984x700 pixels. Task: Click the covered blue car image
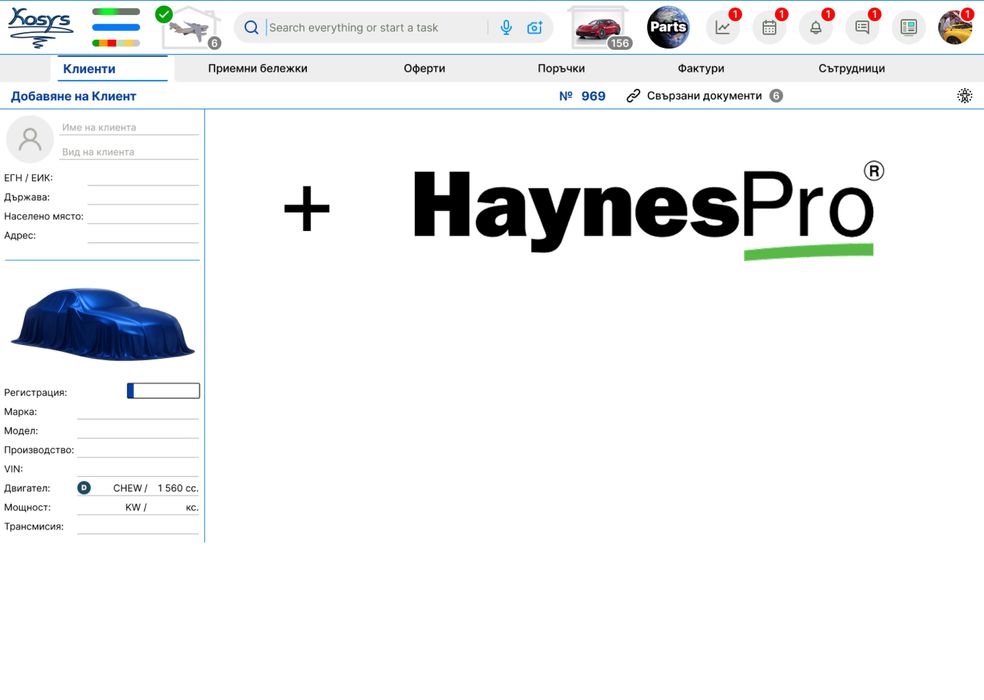tap(103, 324)
